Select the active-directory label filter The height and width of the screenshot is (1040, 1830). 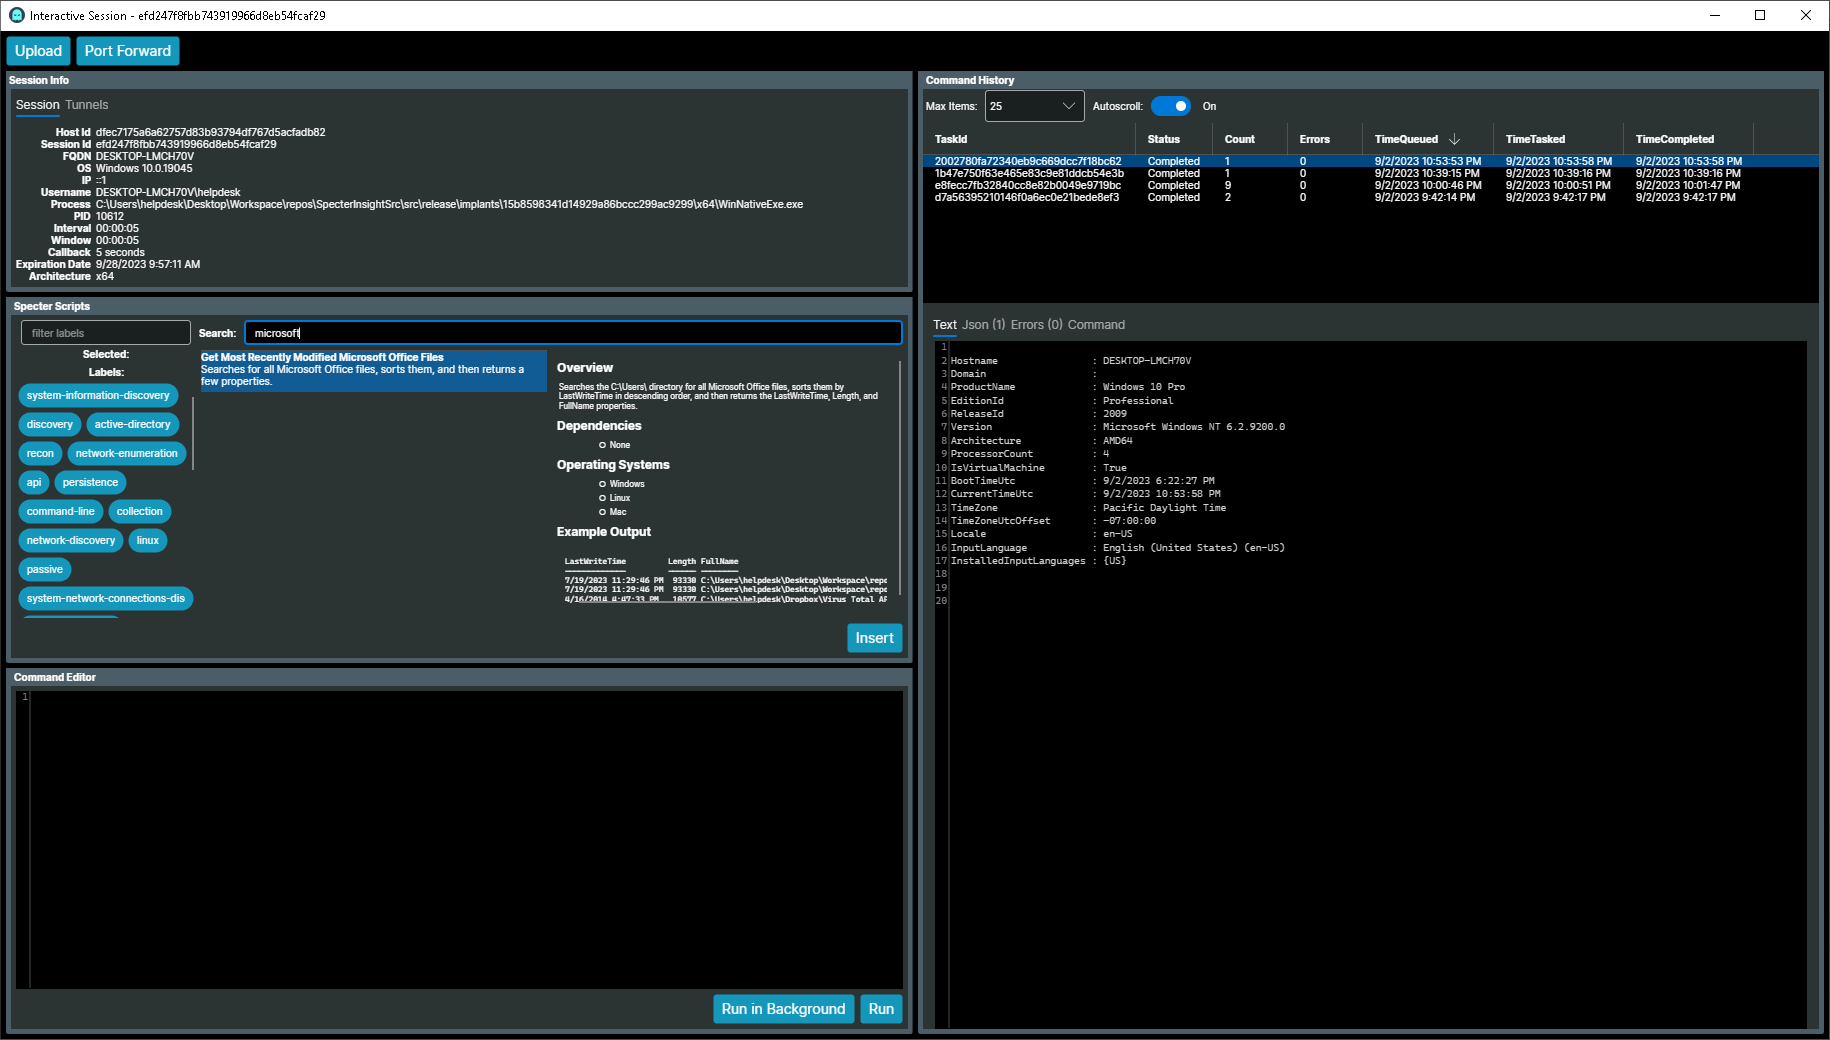(132, 424)
